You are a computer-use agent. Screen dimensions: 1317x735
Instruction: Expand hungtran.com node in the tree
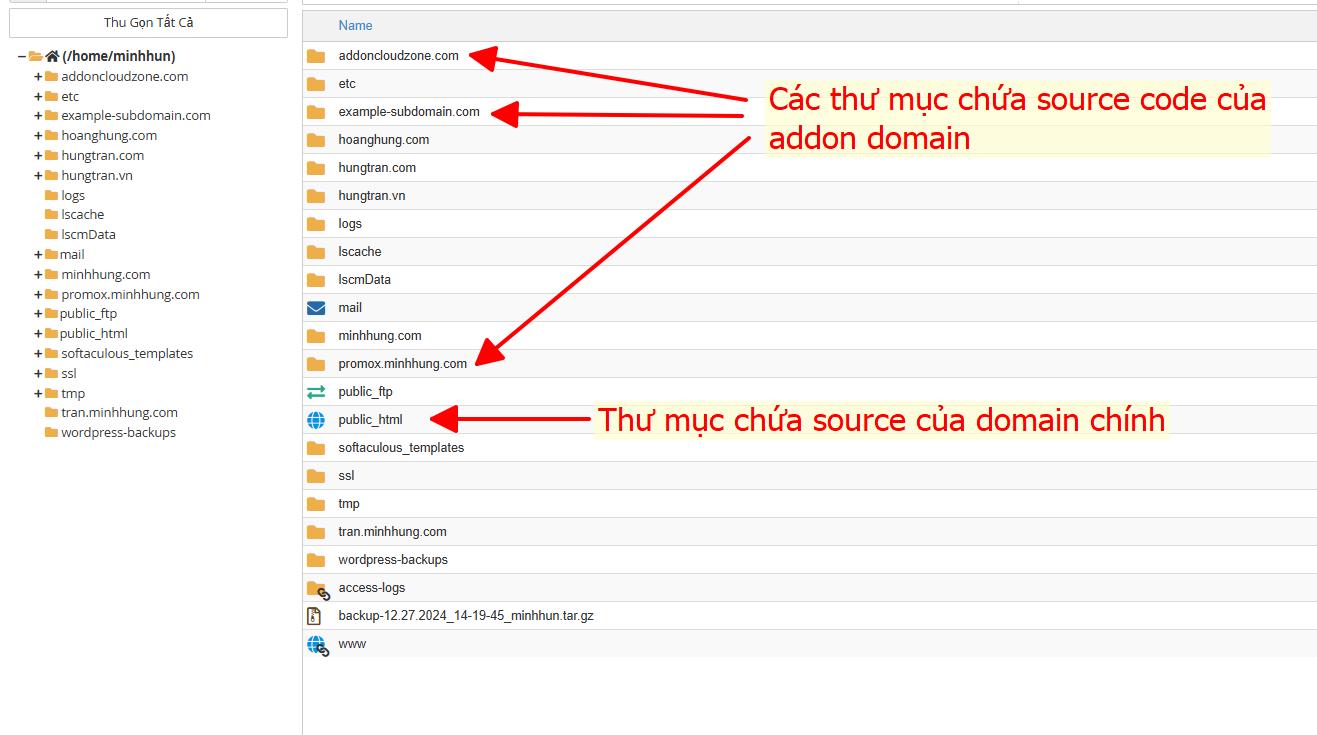click(38, 156)
